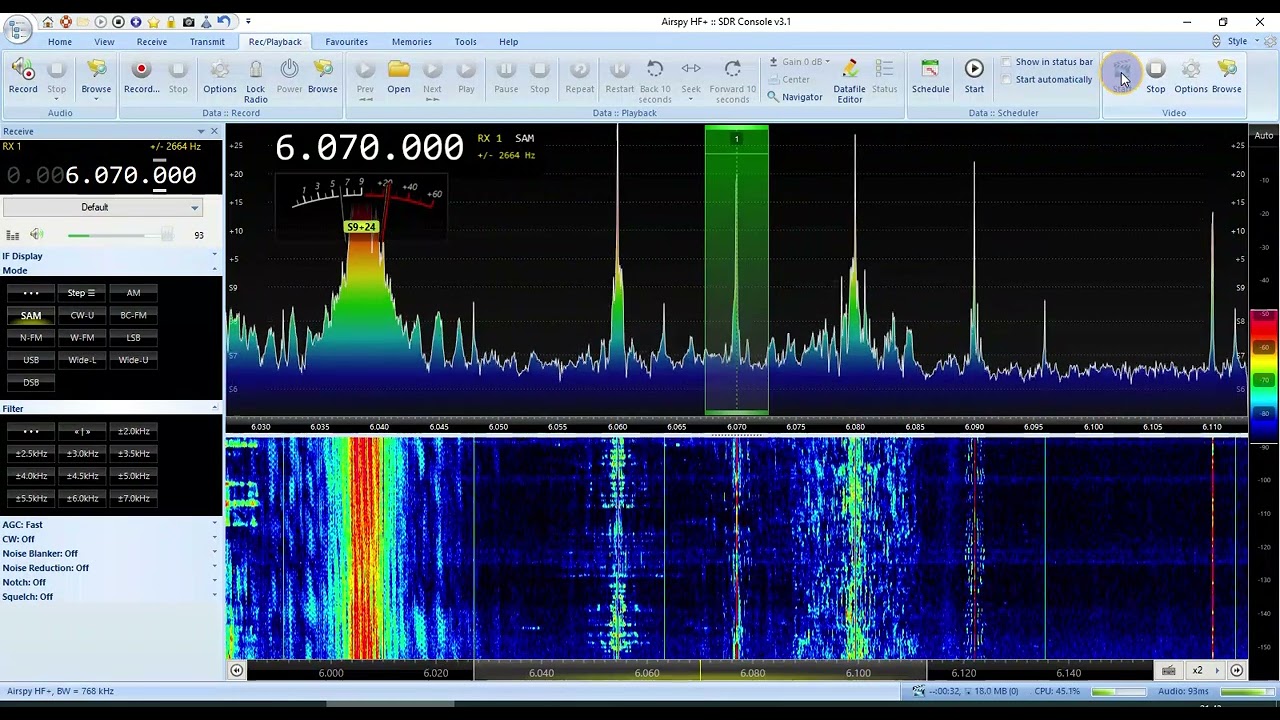This screenshot has height=720, width=1280.
Task: Click the playback Pause button
Action: tap(506, 76)
